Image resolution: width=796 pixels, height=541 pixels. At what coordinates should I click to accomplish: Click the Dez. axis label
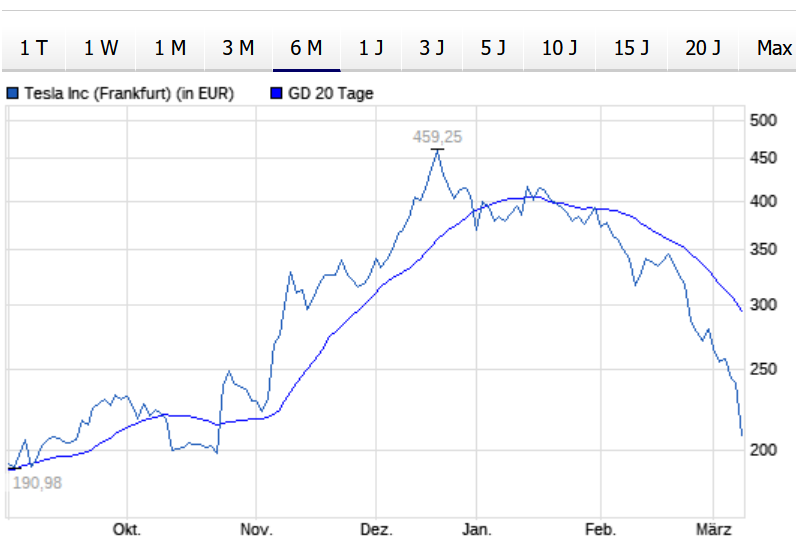[376, 530]
